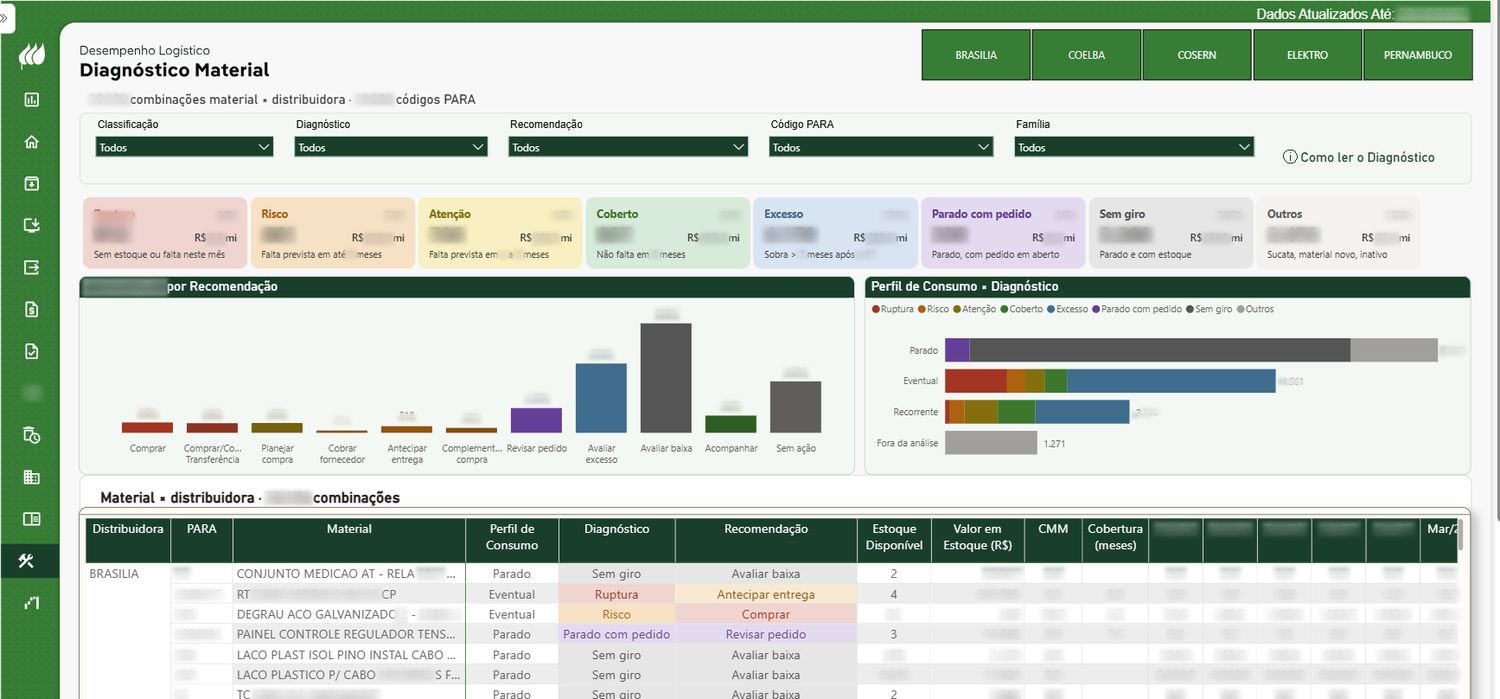Choose the COSERN distributor button
Screen dimensions: 1500x699
point(1197,55)
